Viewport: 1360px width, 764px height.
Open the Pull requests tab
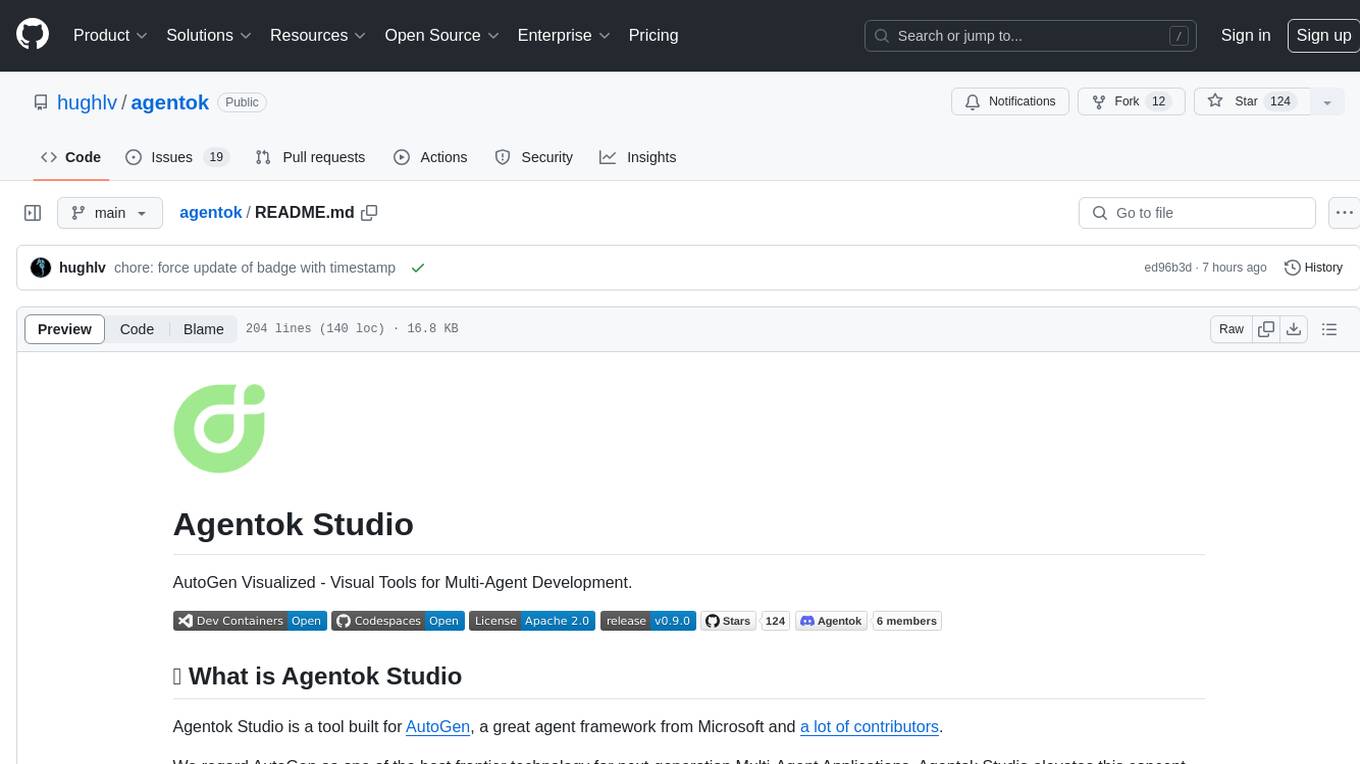tap(310, 157)
